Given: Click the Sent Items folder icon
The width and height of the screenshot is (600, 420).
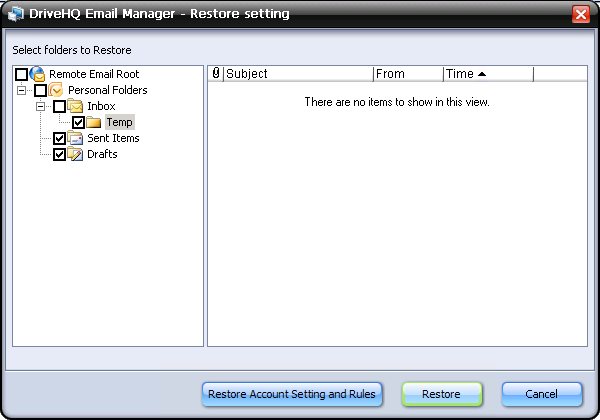Looking at the screenshot, I should tap(76, 138).
